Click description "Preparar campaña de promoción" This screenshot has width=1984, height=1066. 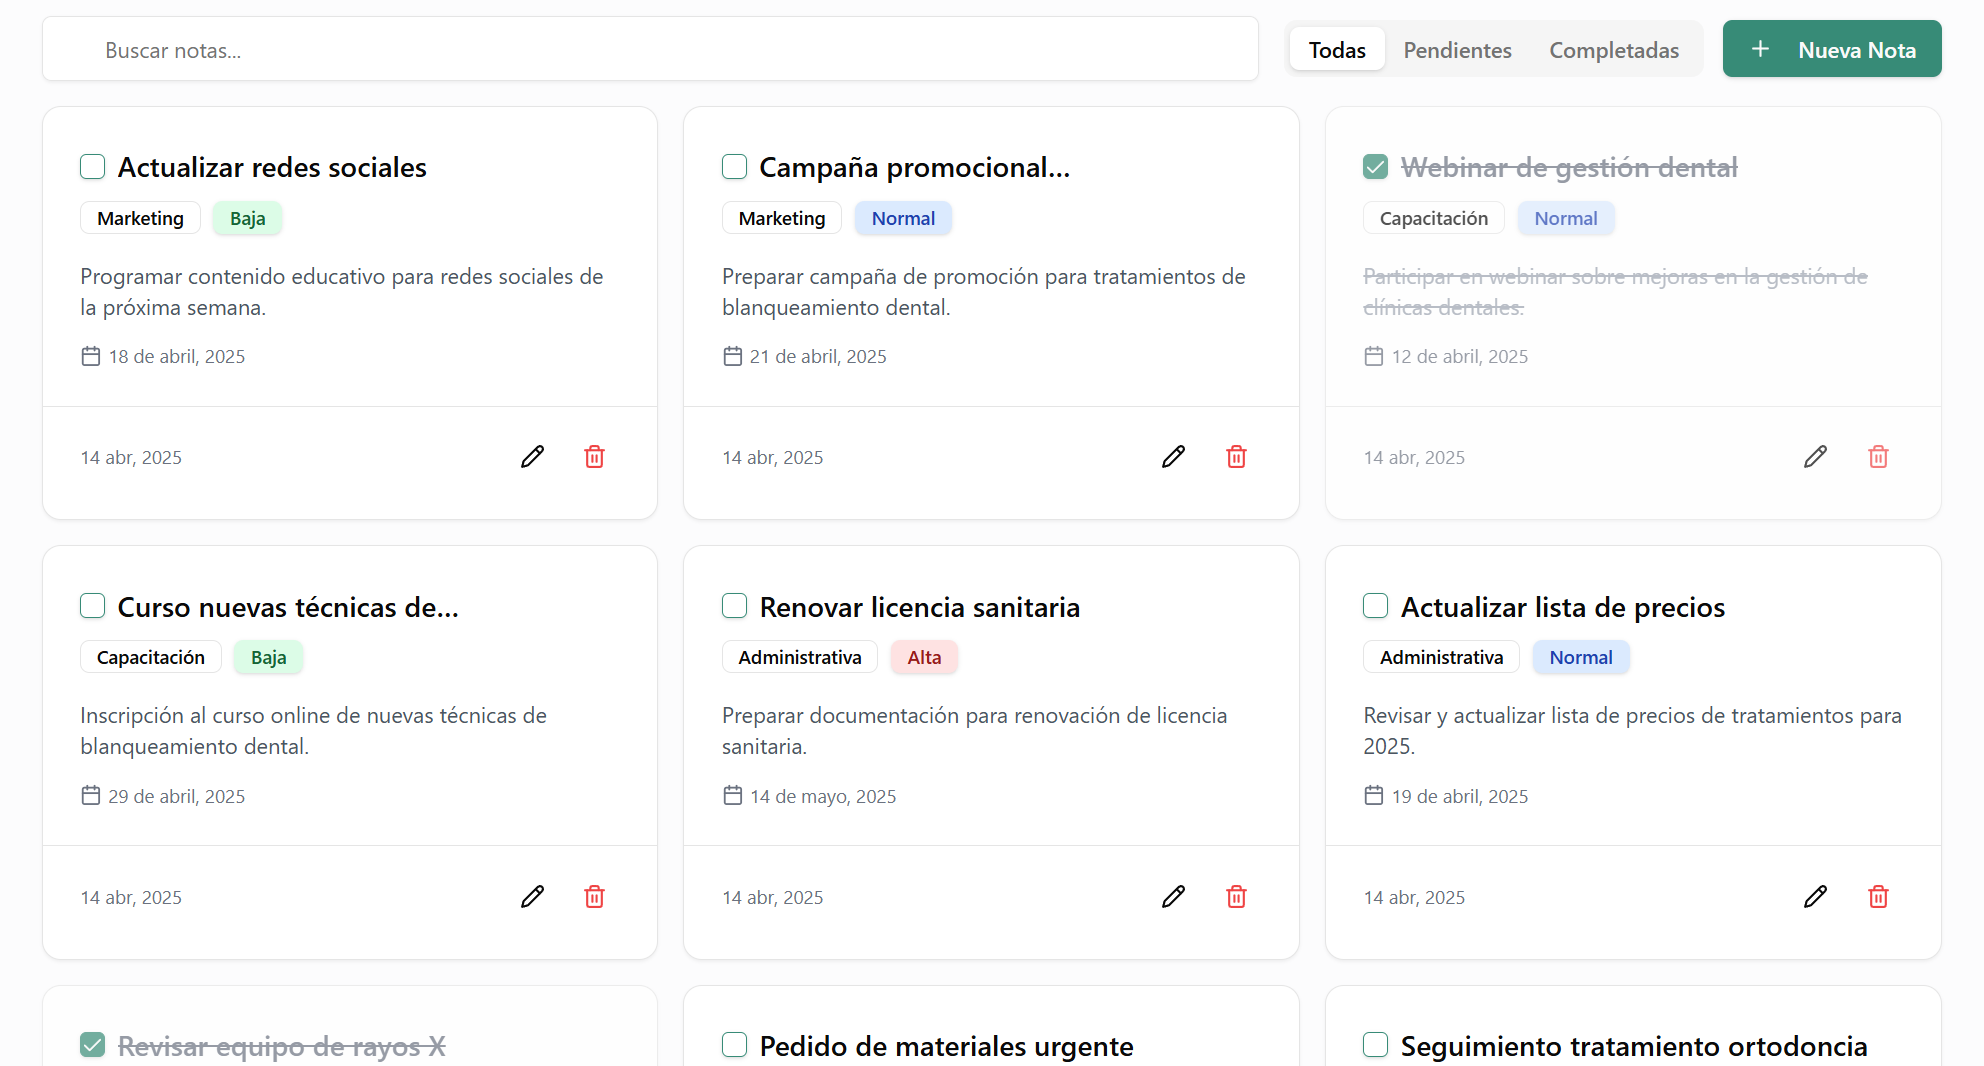(984, 292)
